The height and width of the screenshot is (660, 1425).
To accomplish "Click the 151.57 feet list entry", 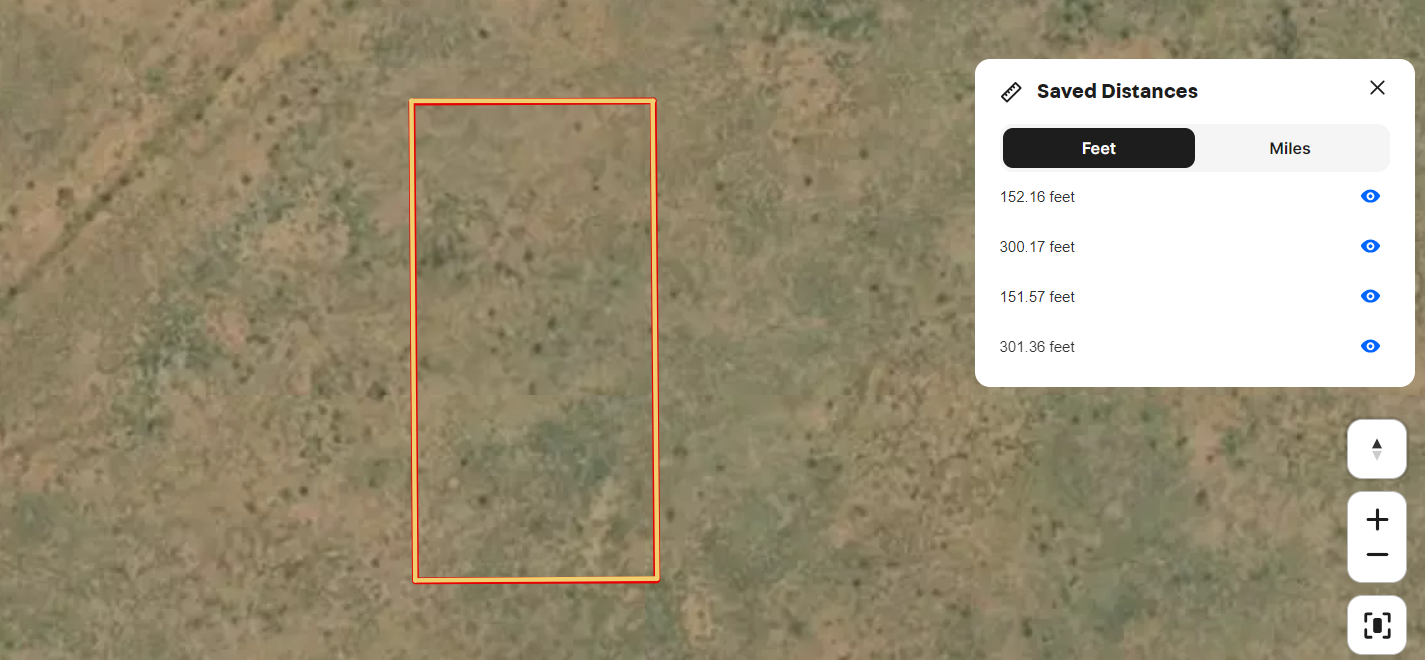I will click(1037, 297).
